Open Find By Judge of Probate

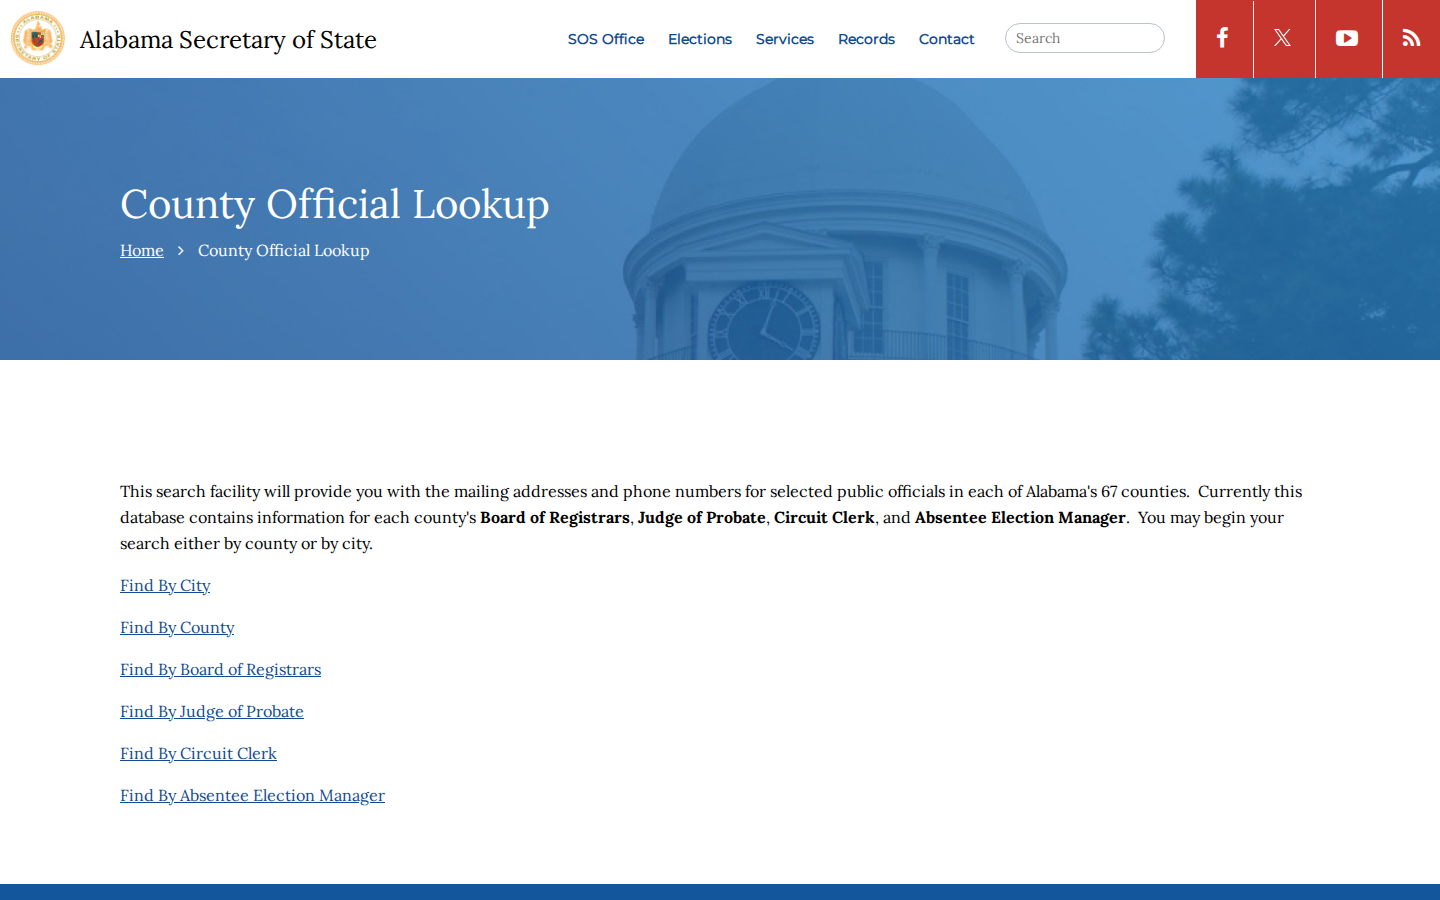pos(212,711)
